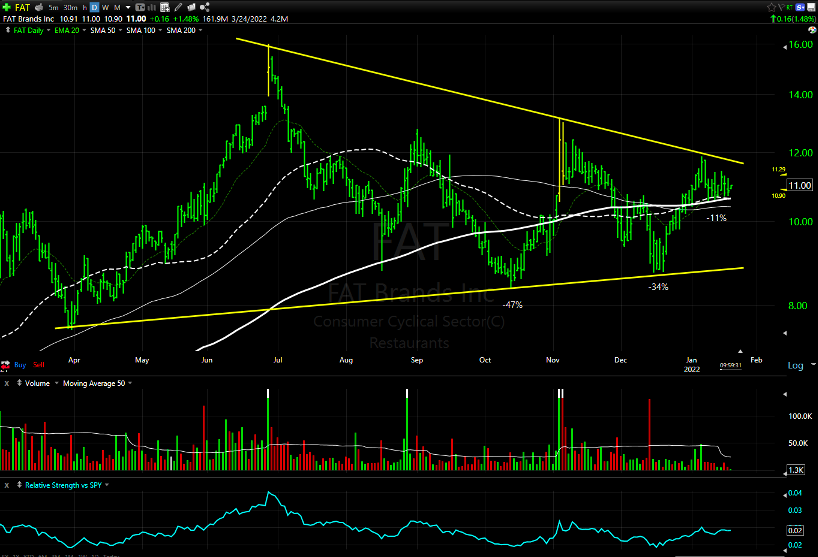Click the -34% annotation label
818x557 pixels.
(658, 287)
